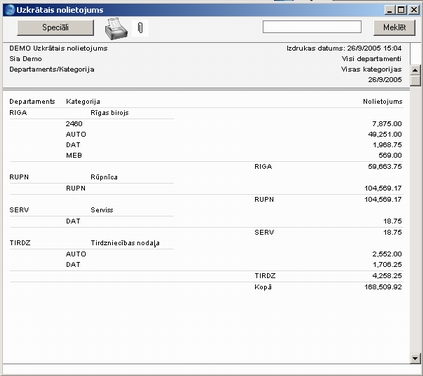This screenshot has width=423, height=376.
Task: Click the Kategorija column header
Action: coord(83,101)
